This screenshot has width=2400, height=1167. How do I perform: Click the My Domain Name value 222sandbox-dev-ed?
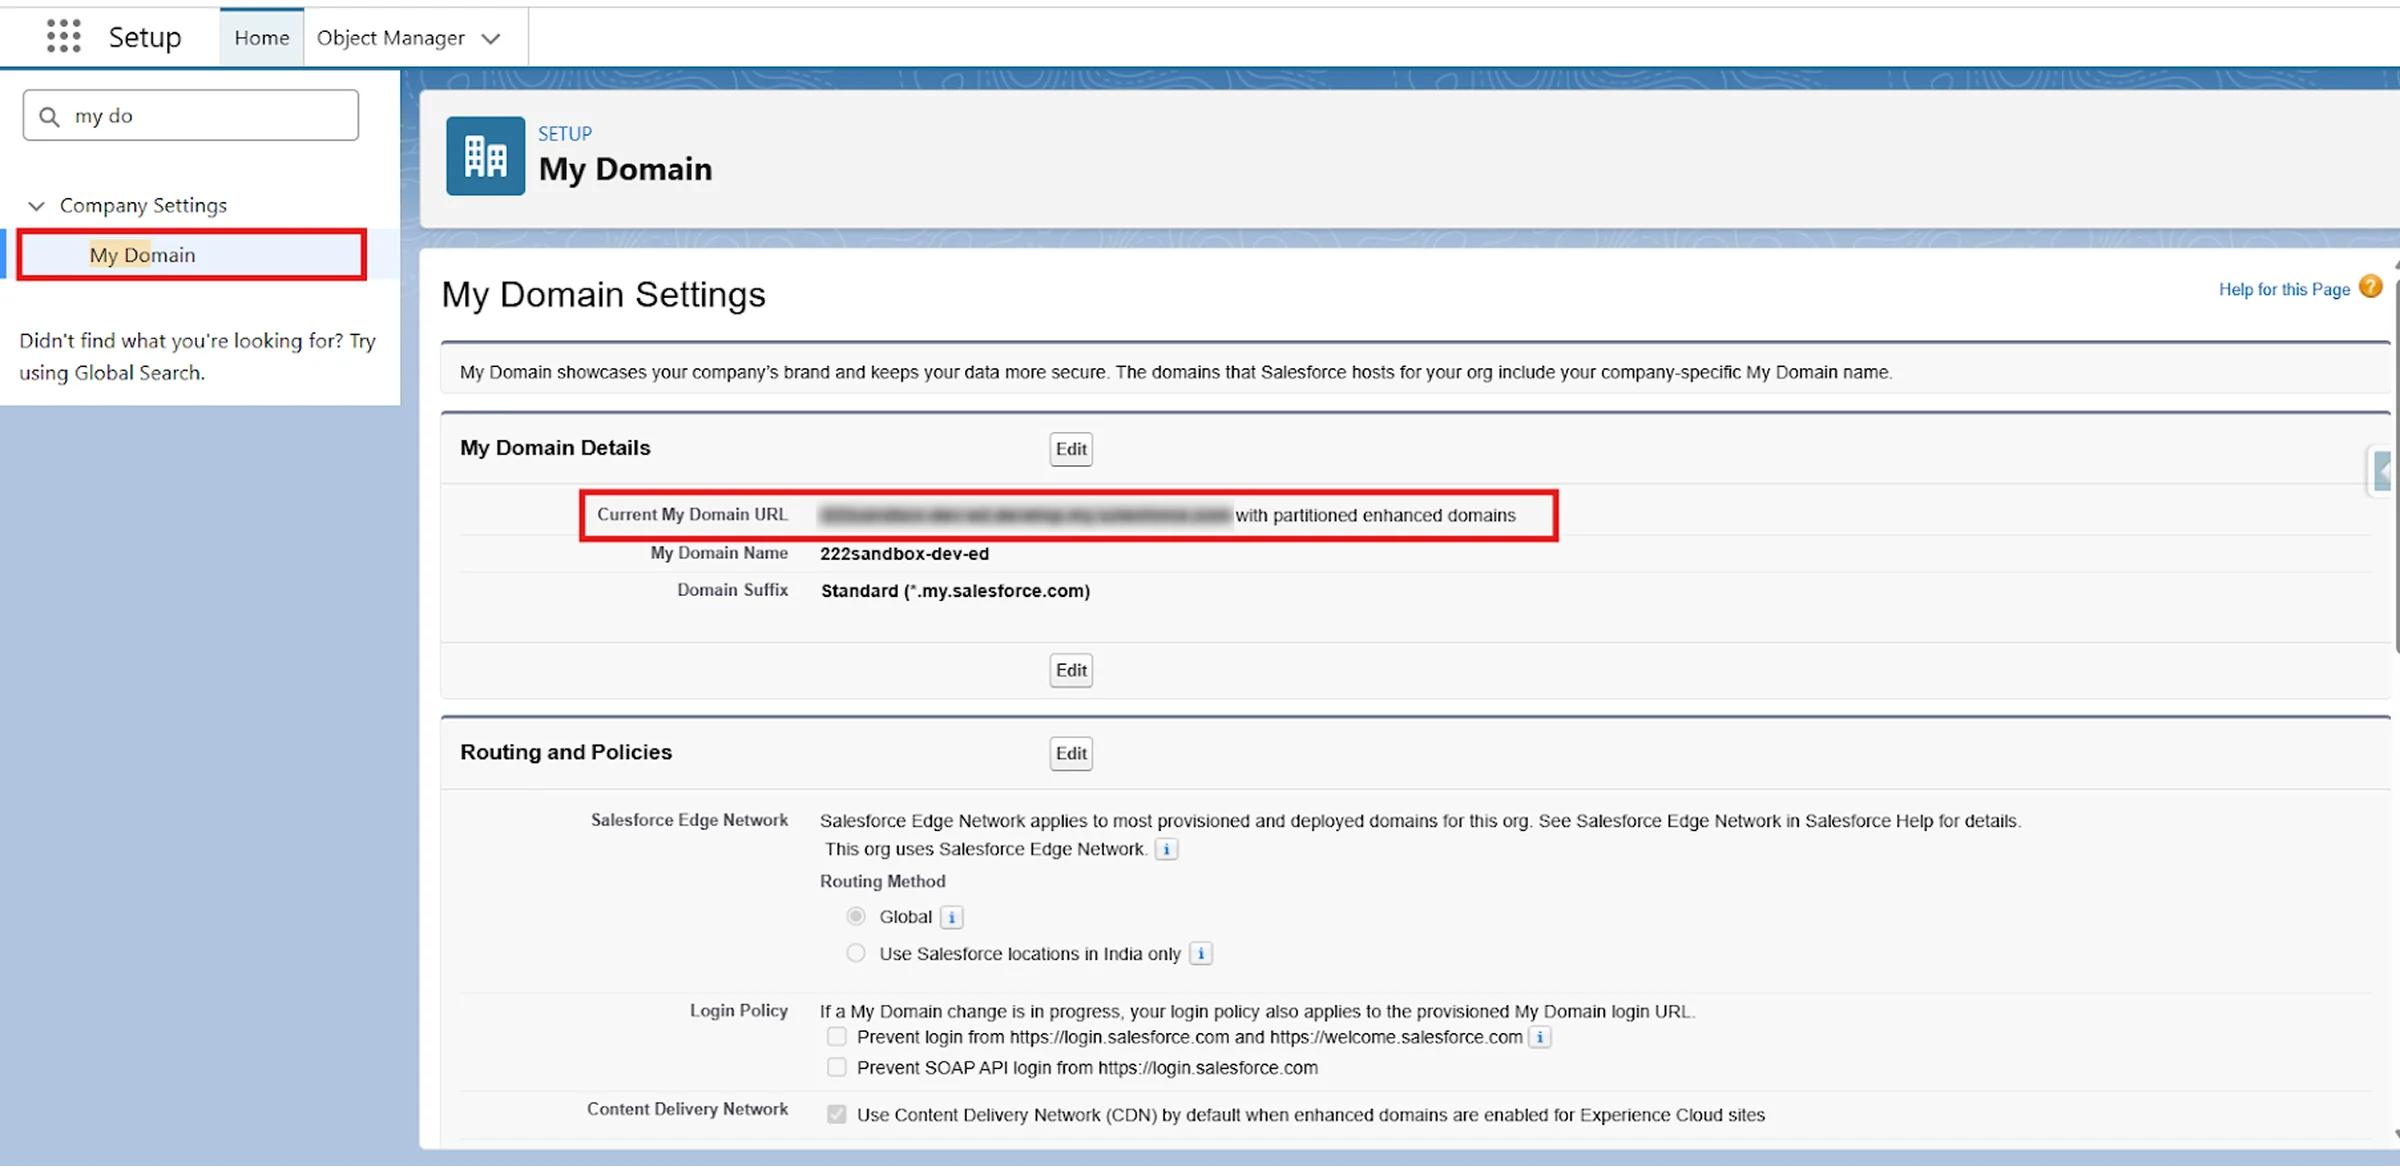pos(904,554)
